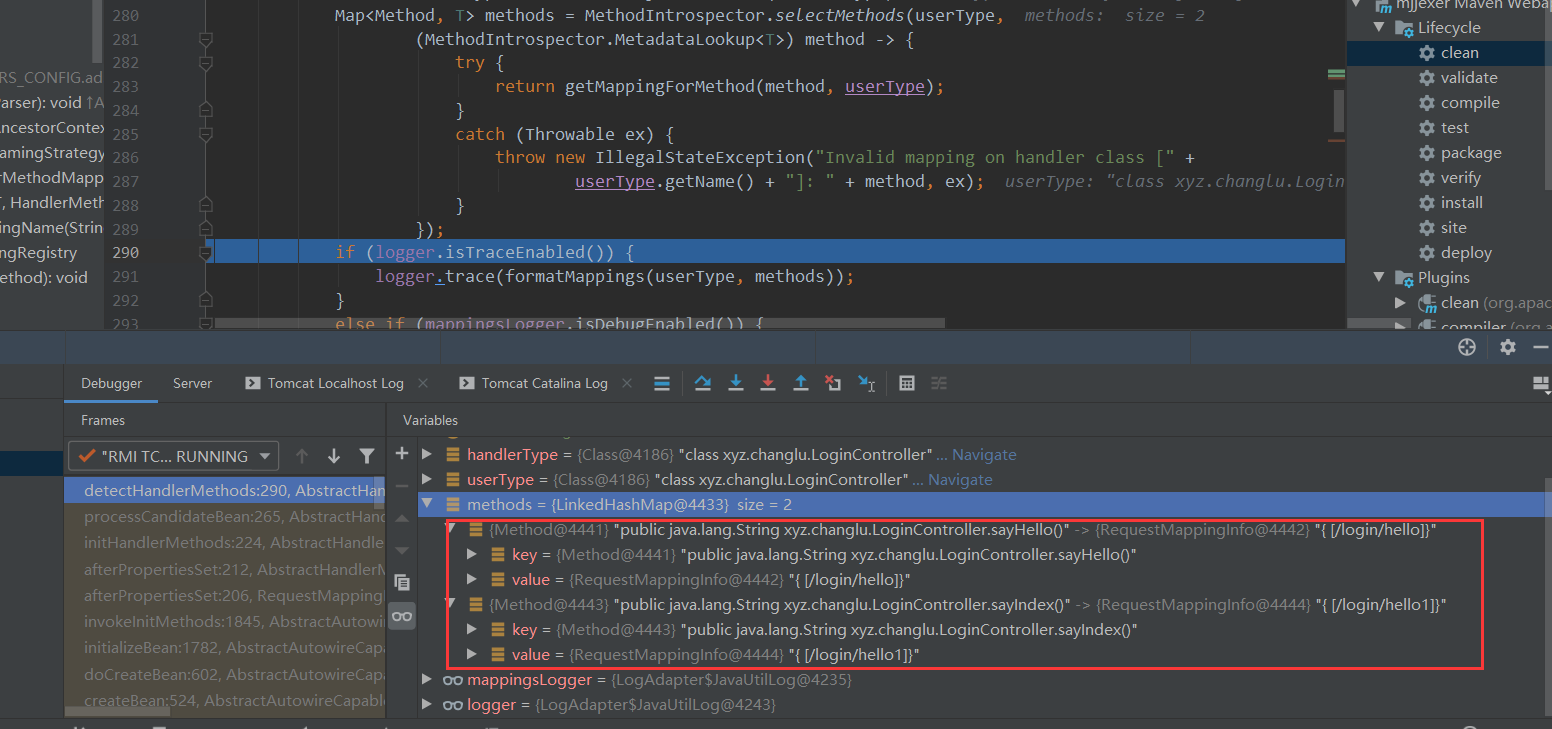Select the createBean:524 stack frame
Screen dimensions: 1552x729
coord(225,701)
